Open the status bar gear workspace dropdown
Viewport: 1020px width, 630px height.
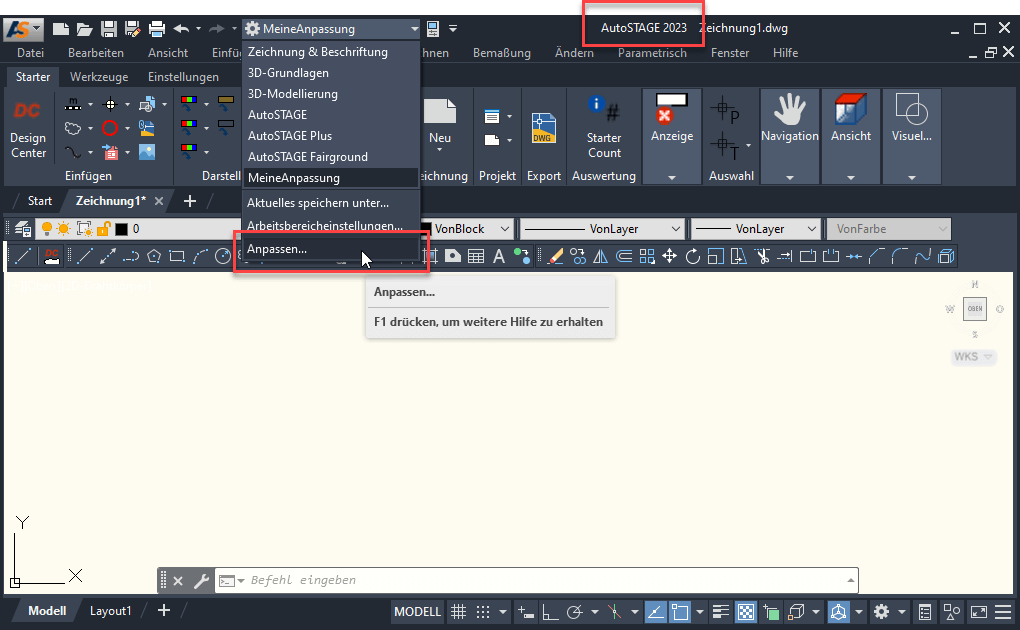pos(902,612)
